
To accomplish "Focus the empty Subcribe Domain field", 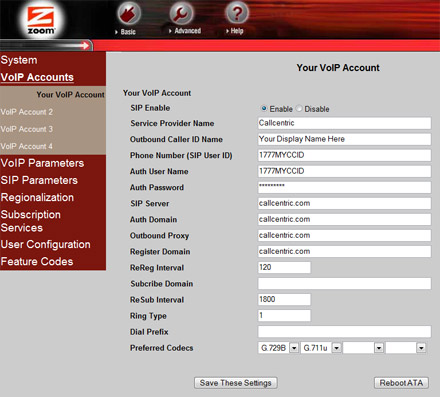I will click(344, 284).
